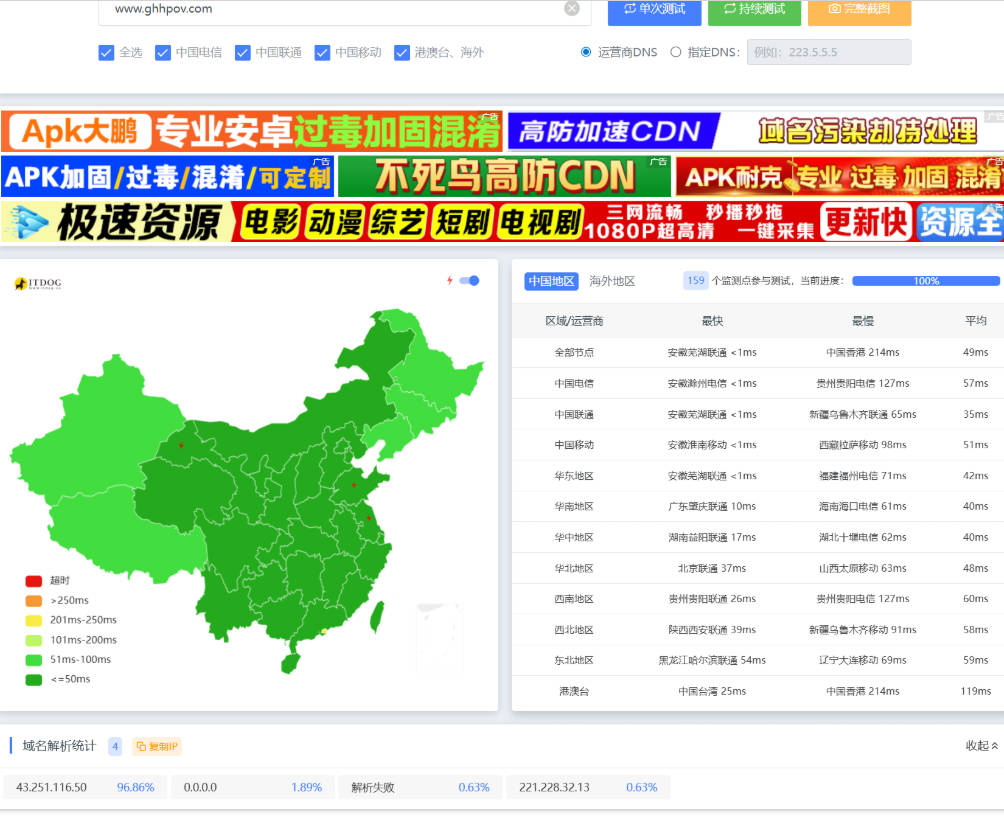Toggle the 中国电信 checkbox
The image size is (1004, 823).
tap(163, 53)
